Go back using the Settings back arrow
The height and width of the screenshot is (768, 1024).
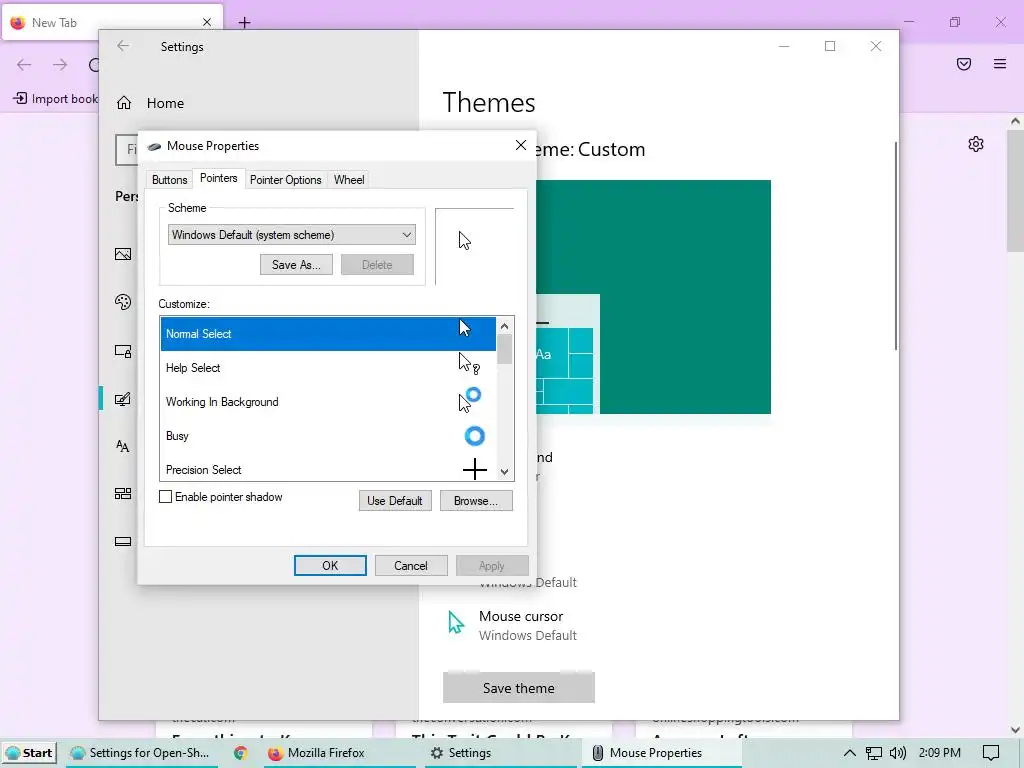tap(123, 46)
